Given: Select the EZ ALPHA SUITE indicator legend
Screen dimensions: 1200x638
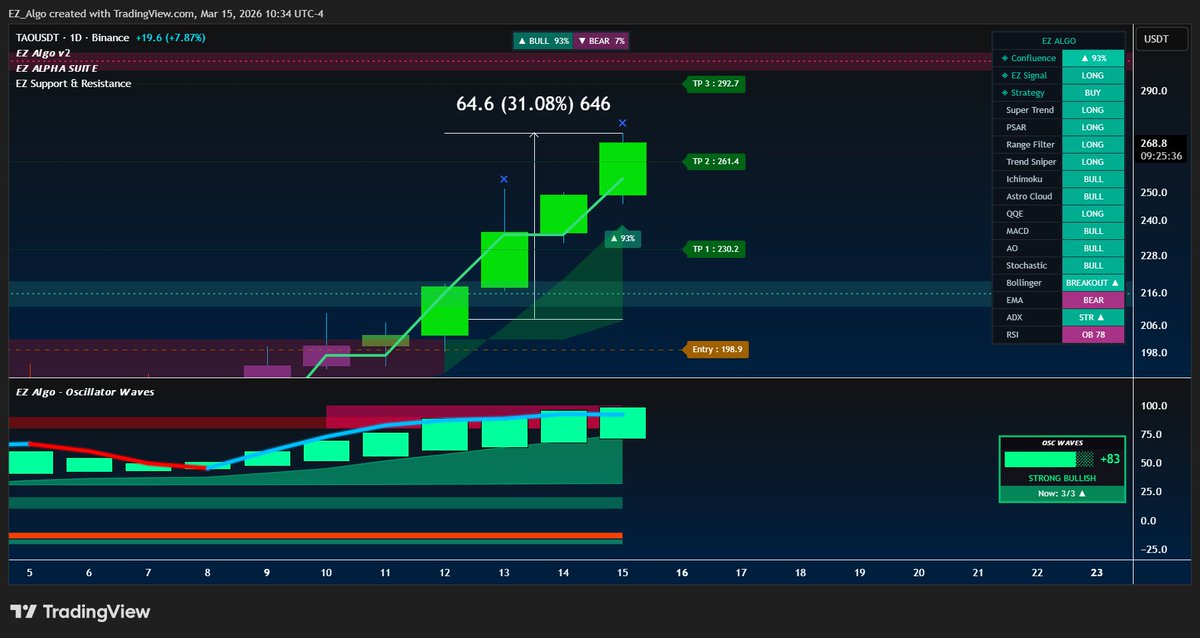Looking at the screenshot, I should coord(57,68).
